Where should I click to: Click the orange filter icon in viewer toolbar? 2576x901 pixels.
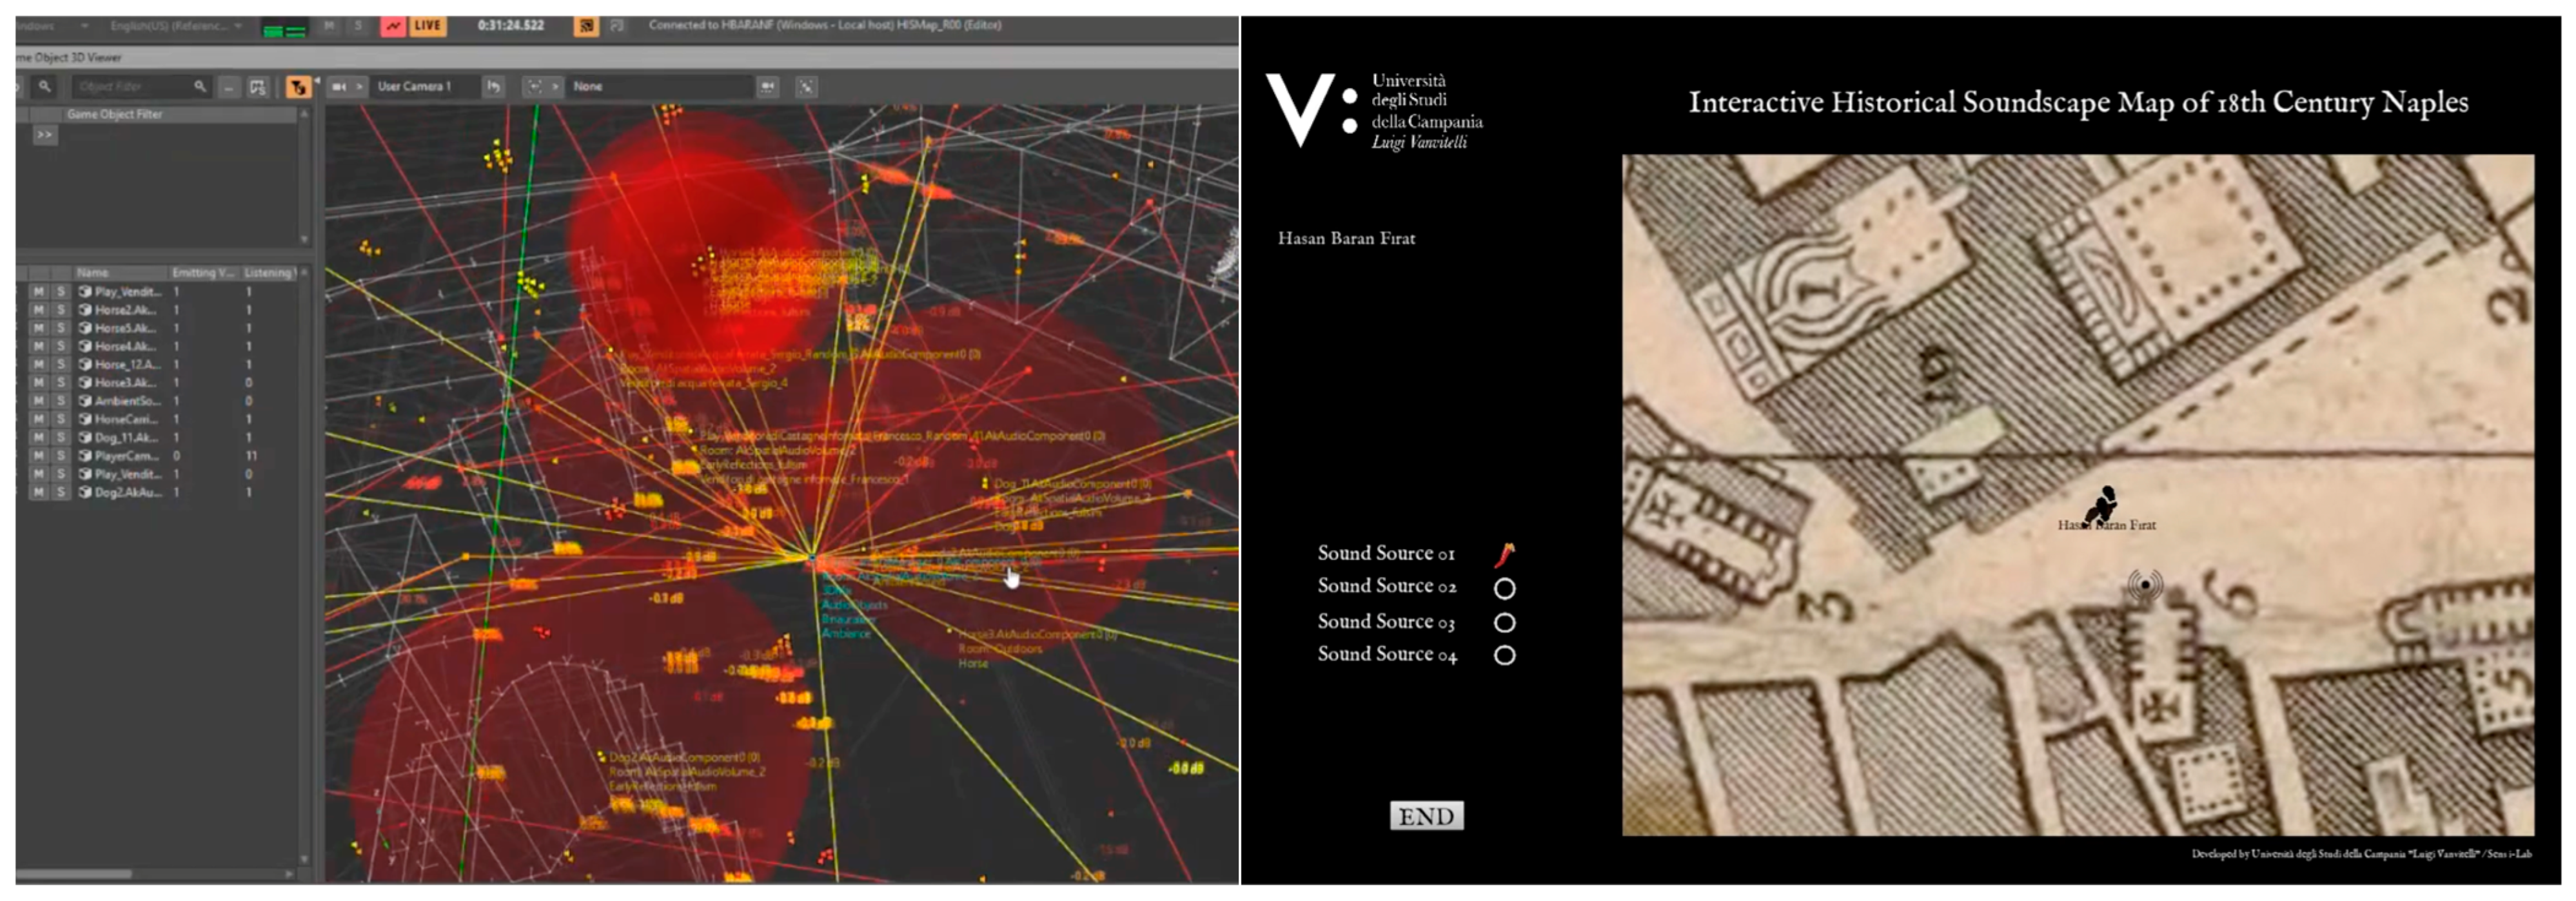[298, 87]
